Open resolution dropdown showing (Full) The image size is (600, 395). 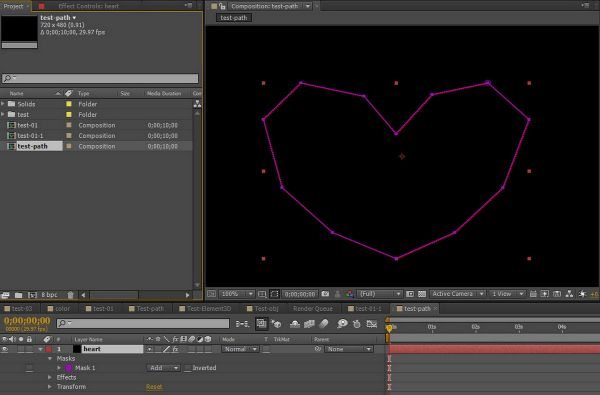pos(380,294)
